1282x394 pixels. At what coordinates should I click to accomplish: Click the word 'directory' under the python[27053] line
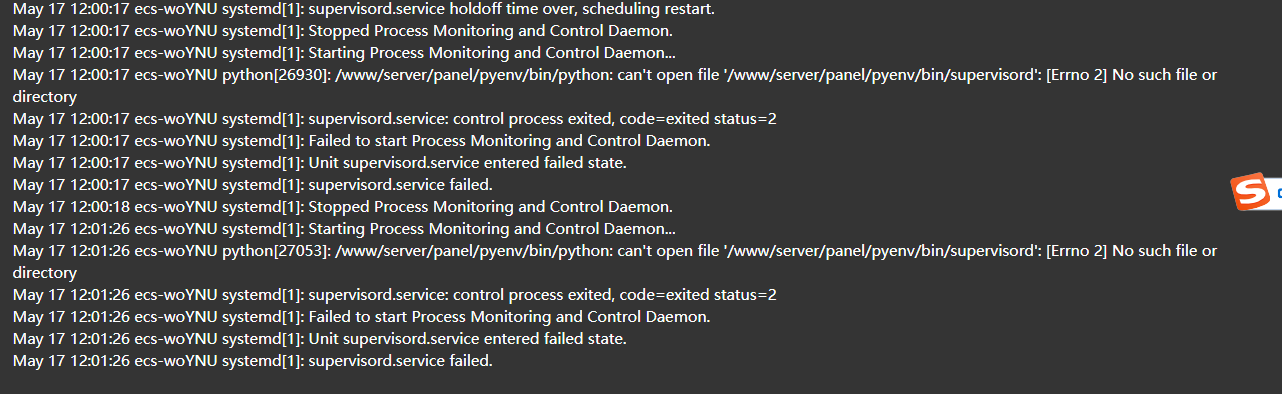(45, 273)
